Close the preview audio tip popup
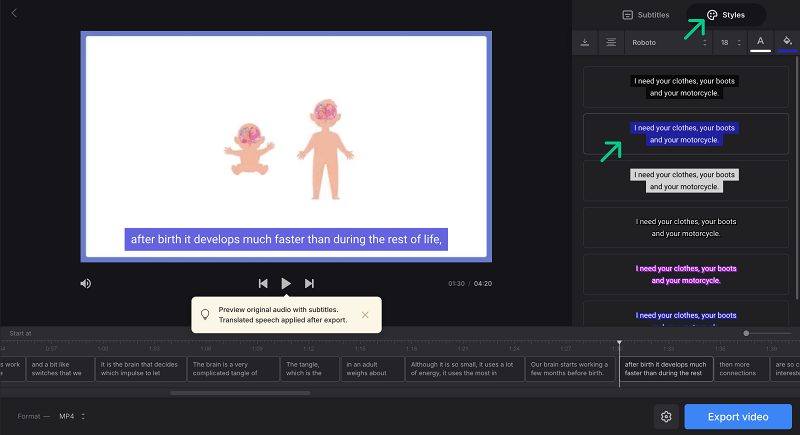Screen dimensions: 800x435 point(365,315)
